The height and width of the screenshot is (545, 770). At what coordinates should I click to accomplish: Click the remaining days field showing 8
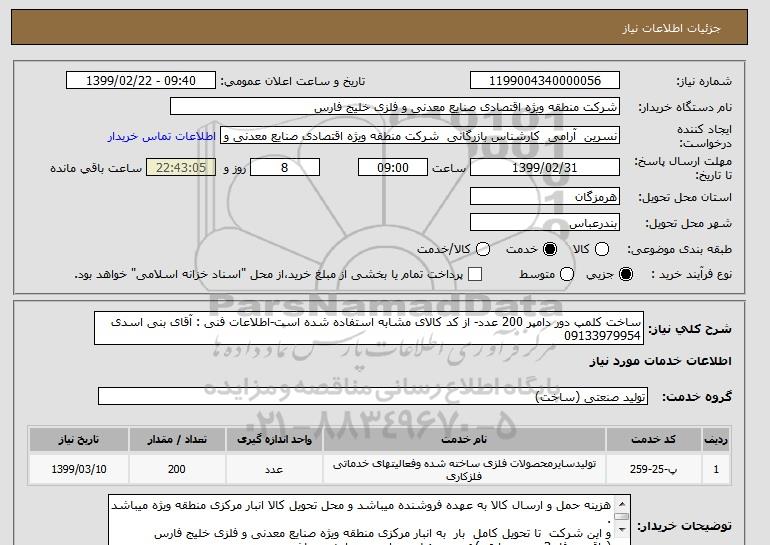click(285, 167)
